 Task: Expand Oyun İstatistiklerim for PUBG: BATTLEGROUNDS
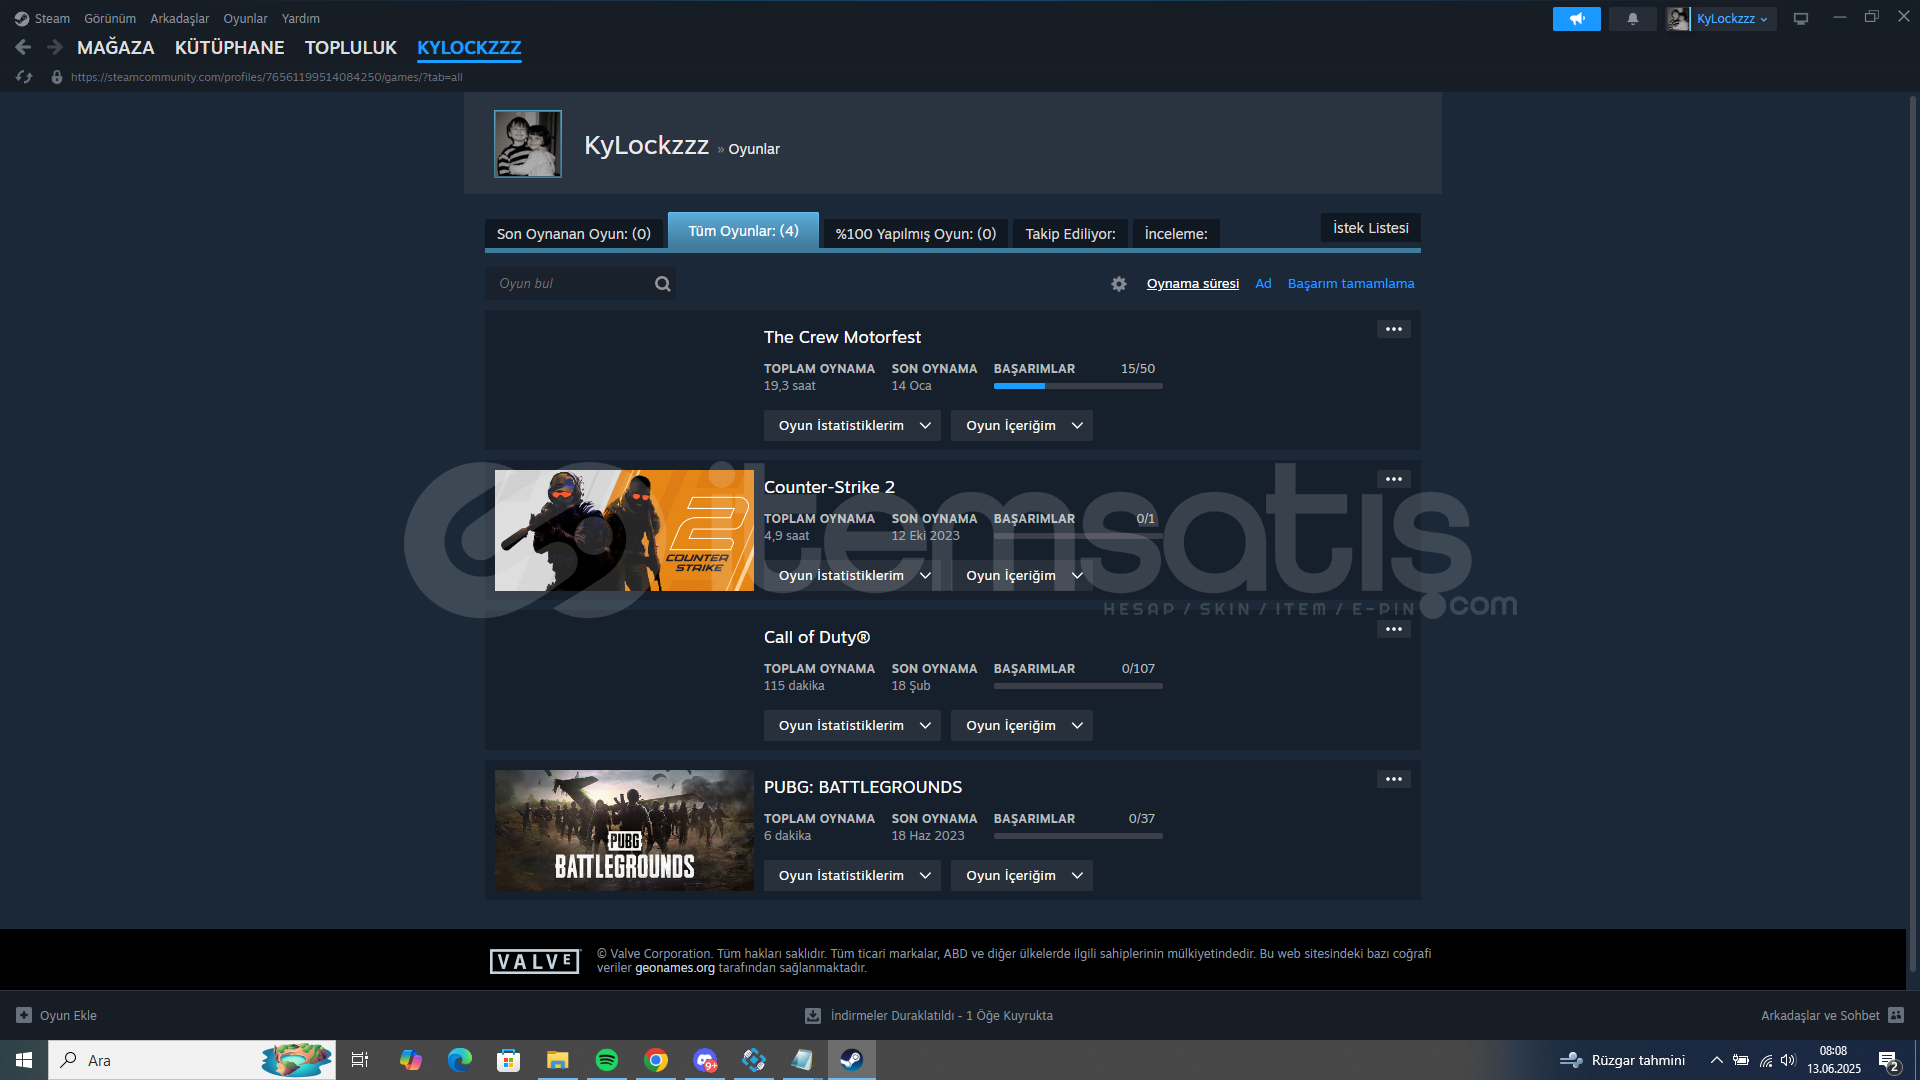click(x=852, y=876)
